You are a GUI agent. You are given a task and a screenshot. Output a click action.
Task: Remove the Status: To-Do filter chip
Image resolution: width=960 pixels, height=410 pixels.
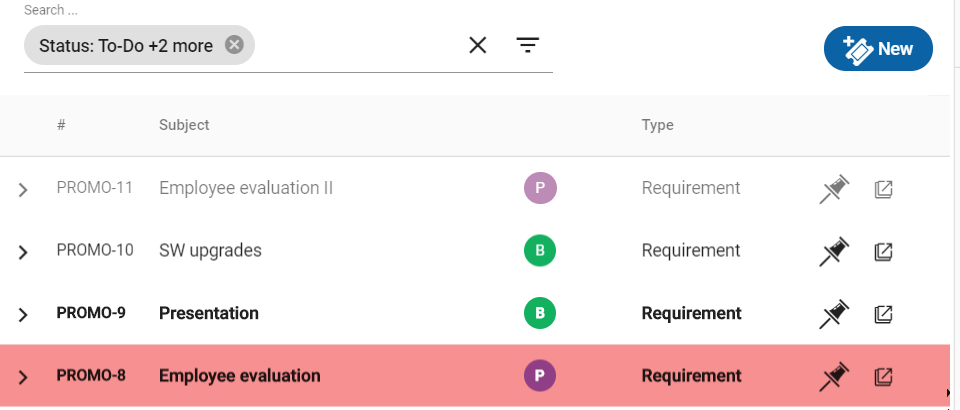234,45
